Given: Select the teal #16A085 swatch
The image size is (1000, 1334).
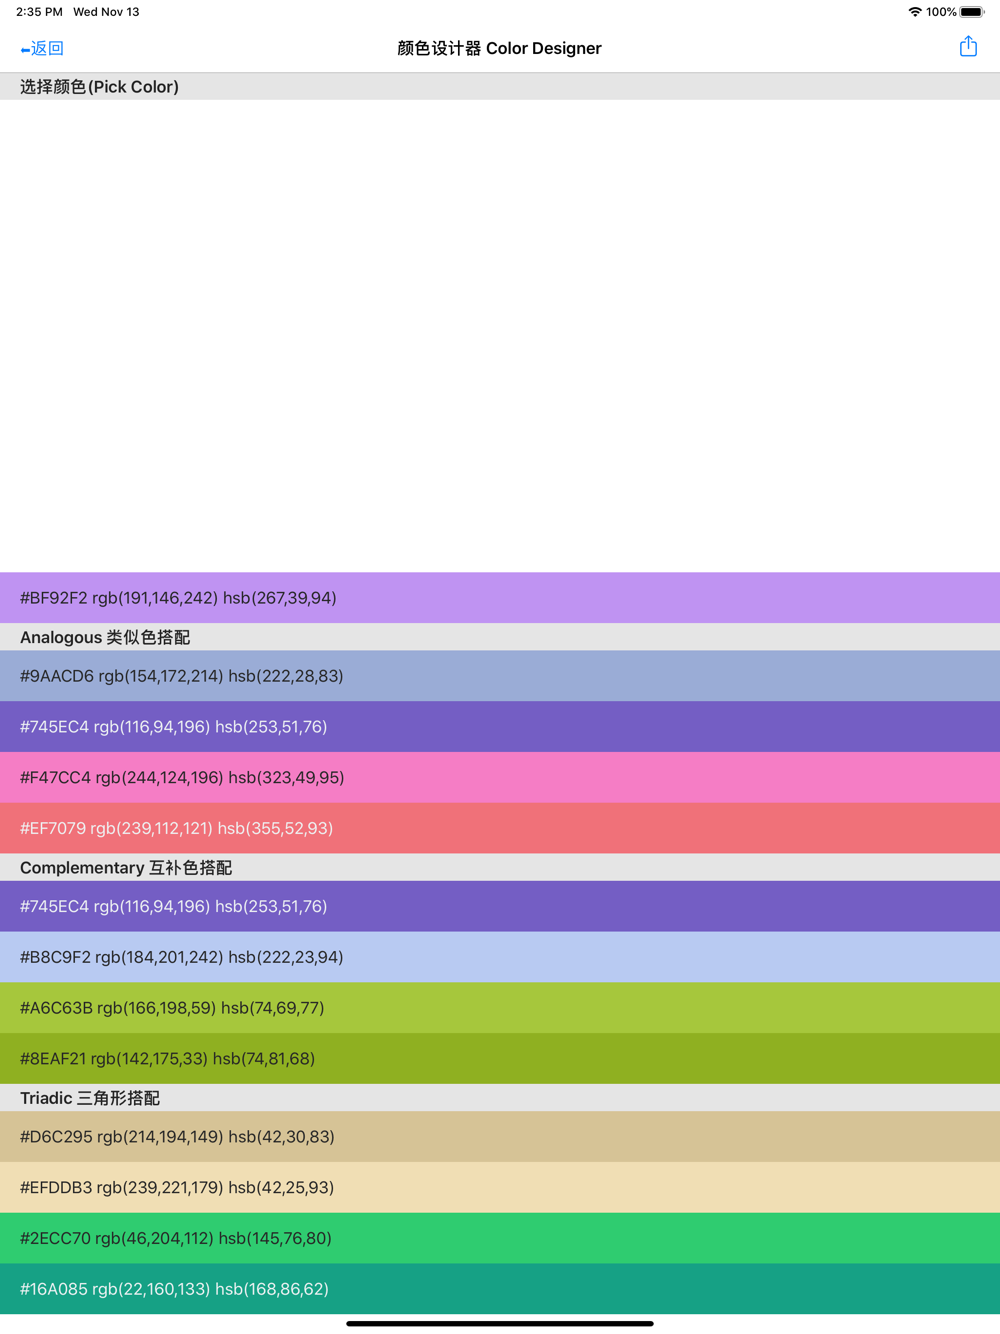Looking at the screenshot, I should pyautogui.click(x=500, y=1289).
